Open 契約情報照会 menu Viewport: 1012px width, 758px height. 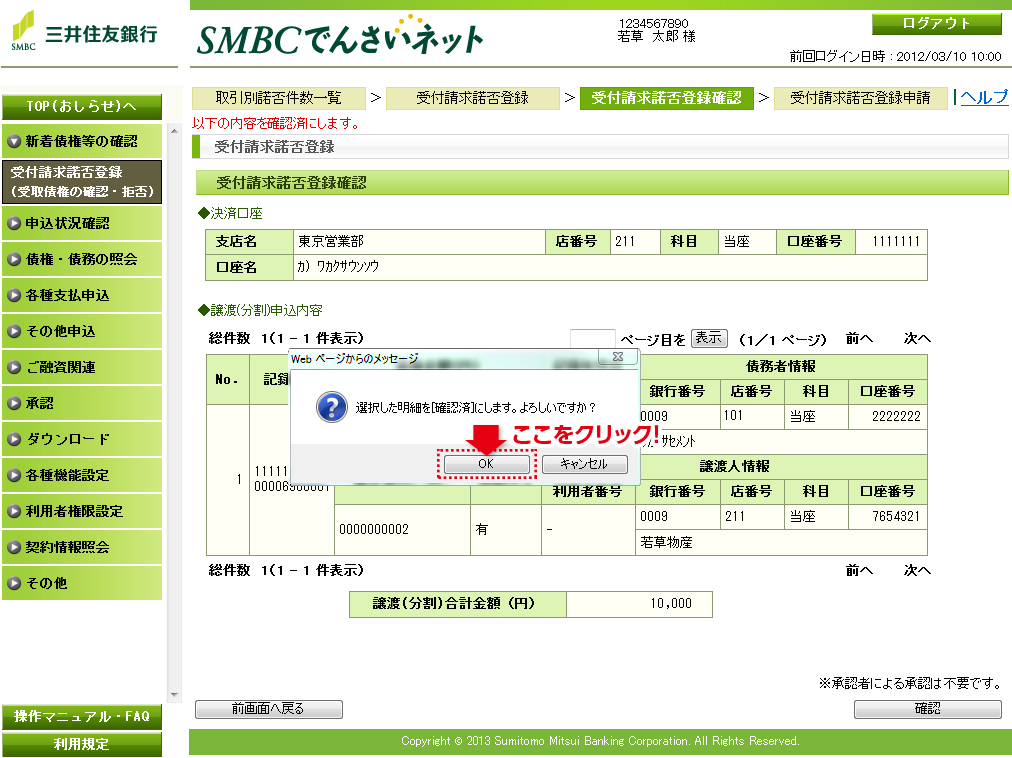click(82, 548)
